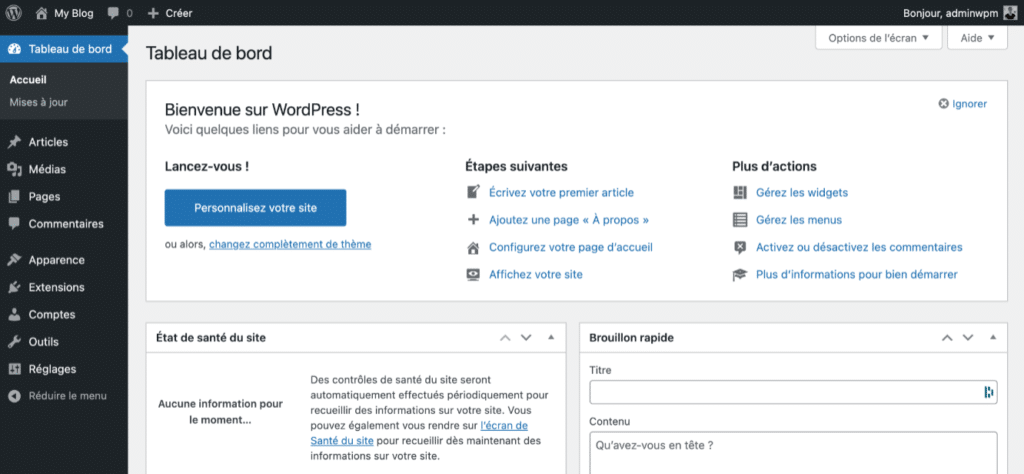Move Brouillon rapide panel down
The height and width of the screenshot is (474, 1024).
pyautogui.click(x=968, y=338)
